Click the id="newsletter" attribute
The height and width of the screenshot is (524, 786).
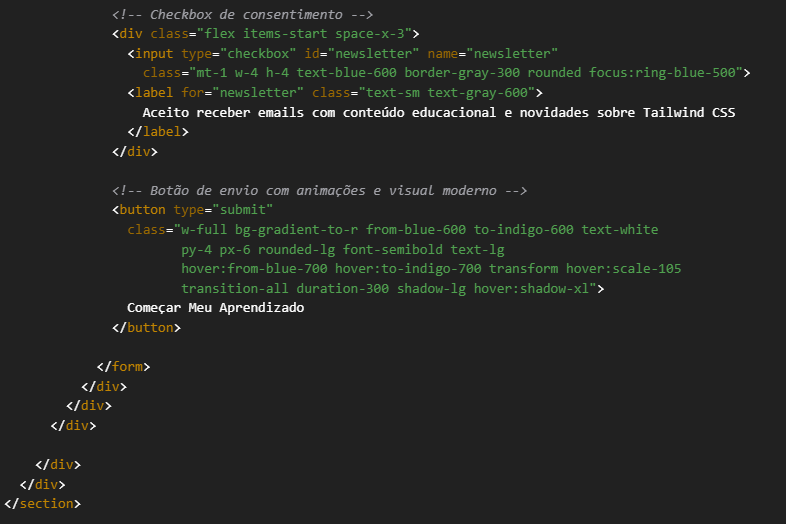coord(361,54)
